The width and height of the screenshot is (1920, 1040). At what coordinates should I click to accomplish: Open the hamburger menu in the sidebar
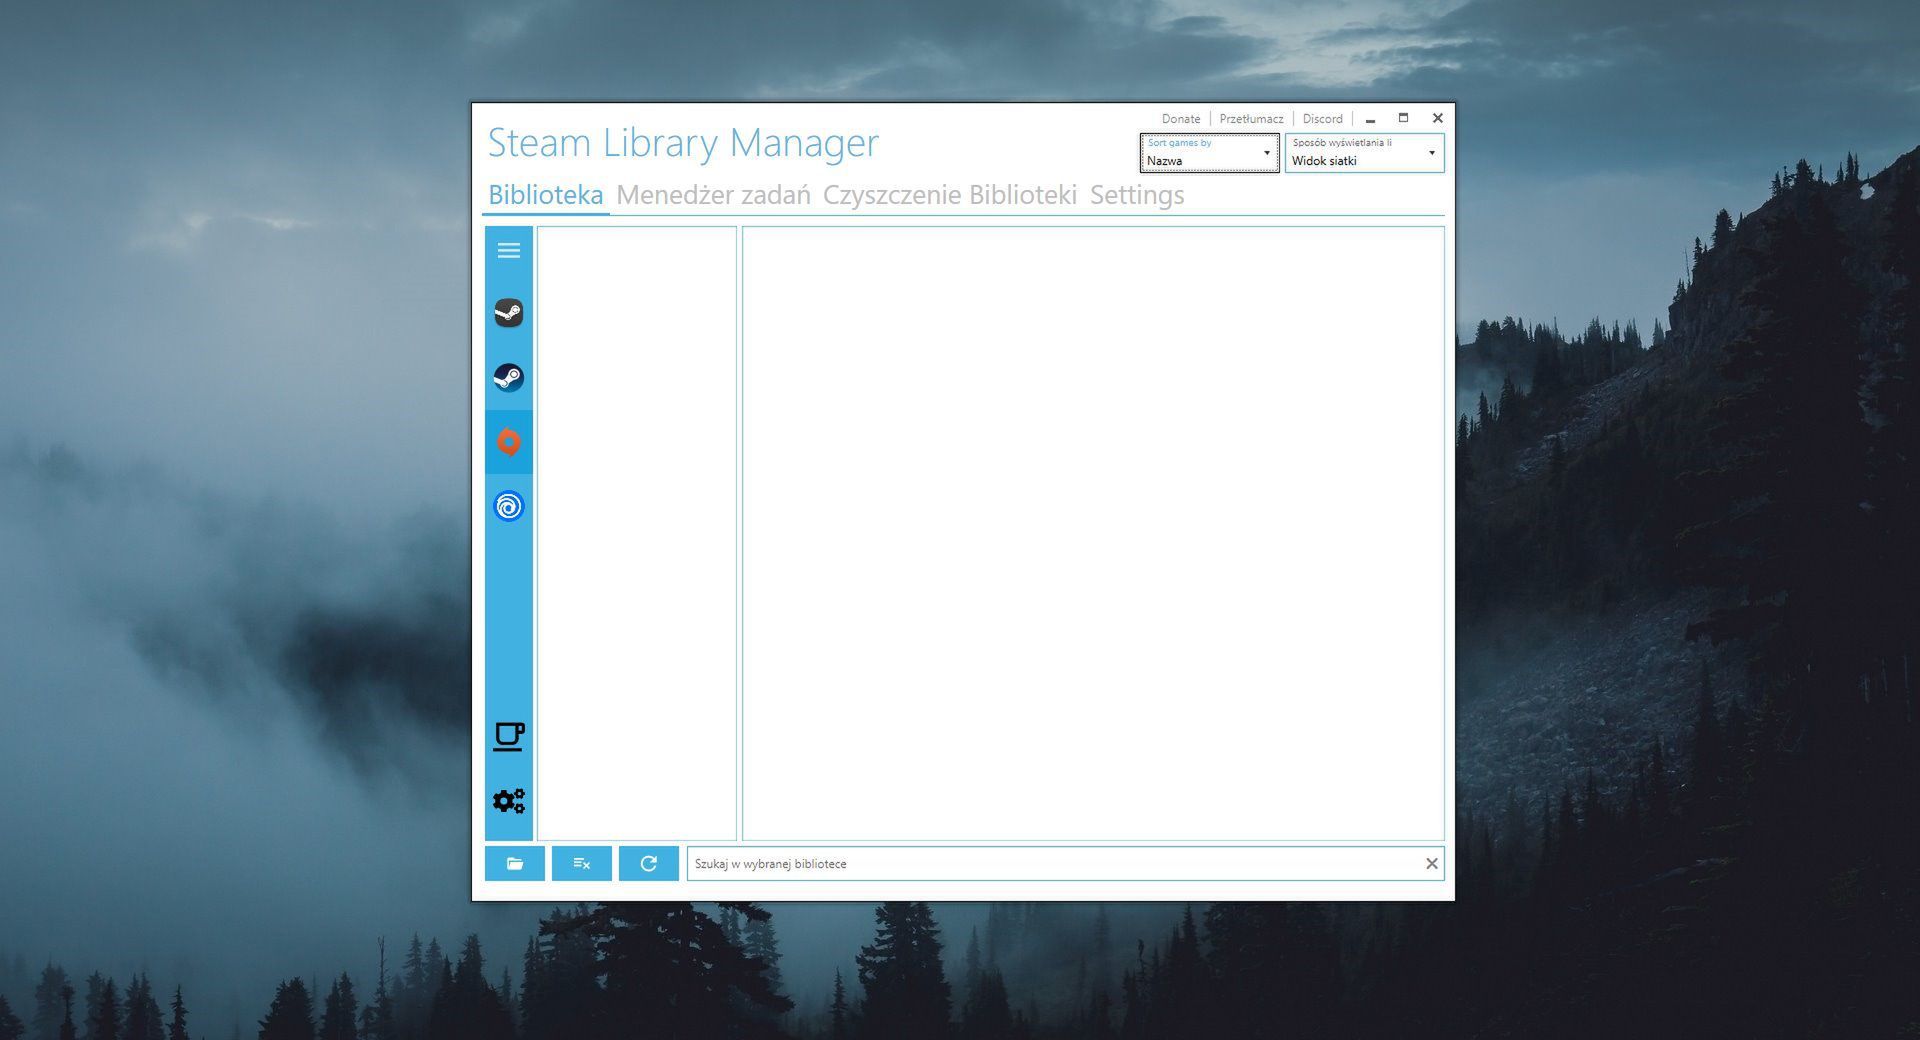pos(509,250)
